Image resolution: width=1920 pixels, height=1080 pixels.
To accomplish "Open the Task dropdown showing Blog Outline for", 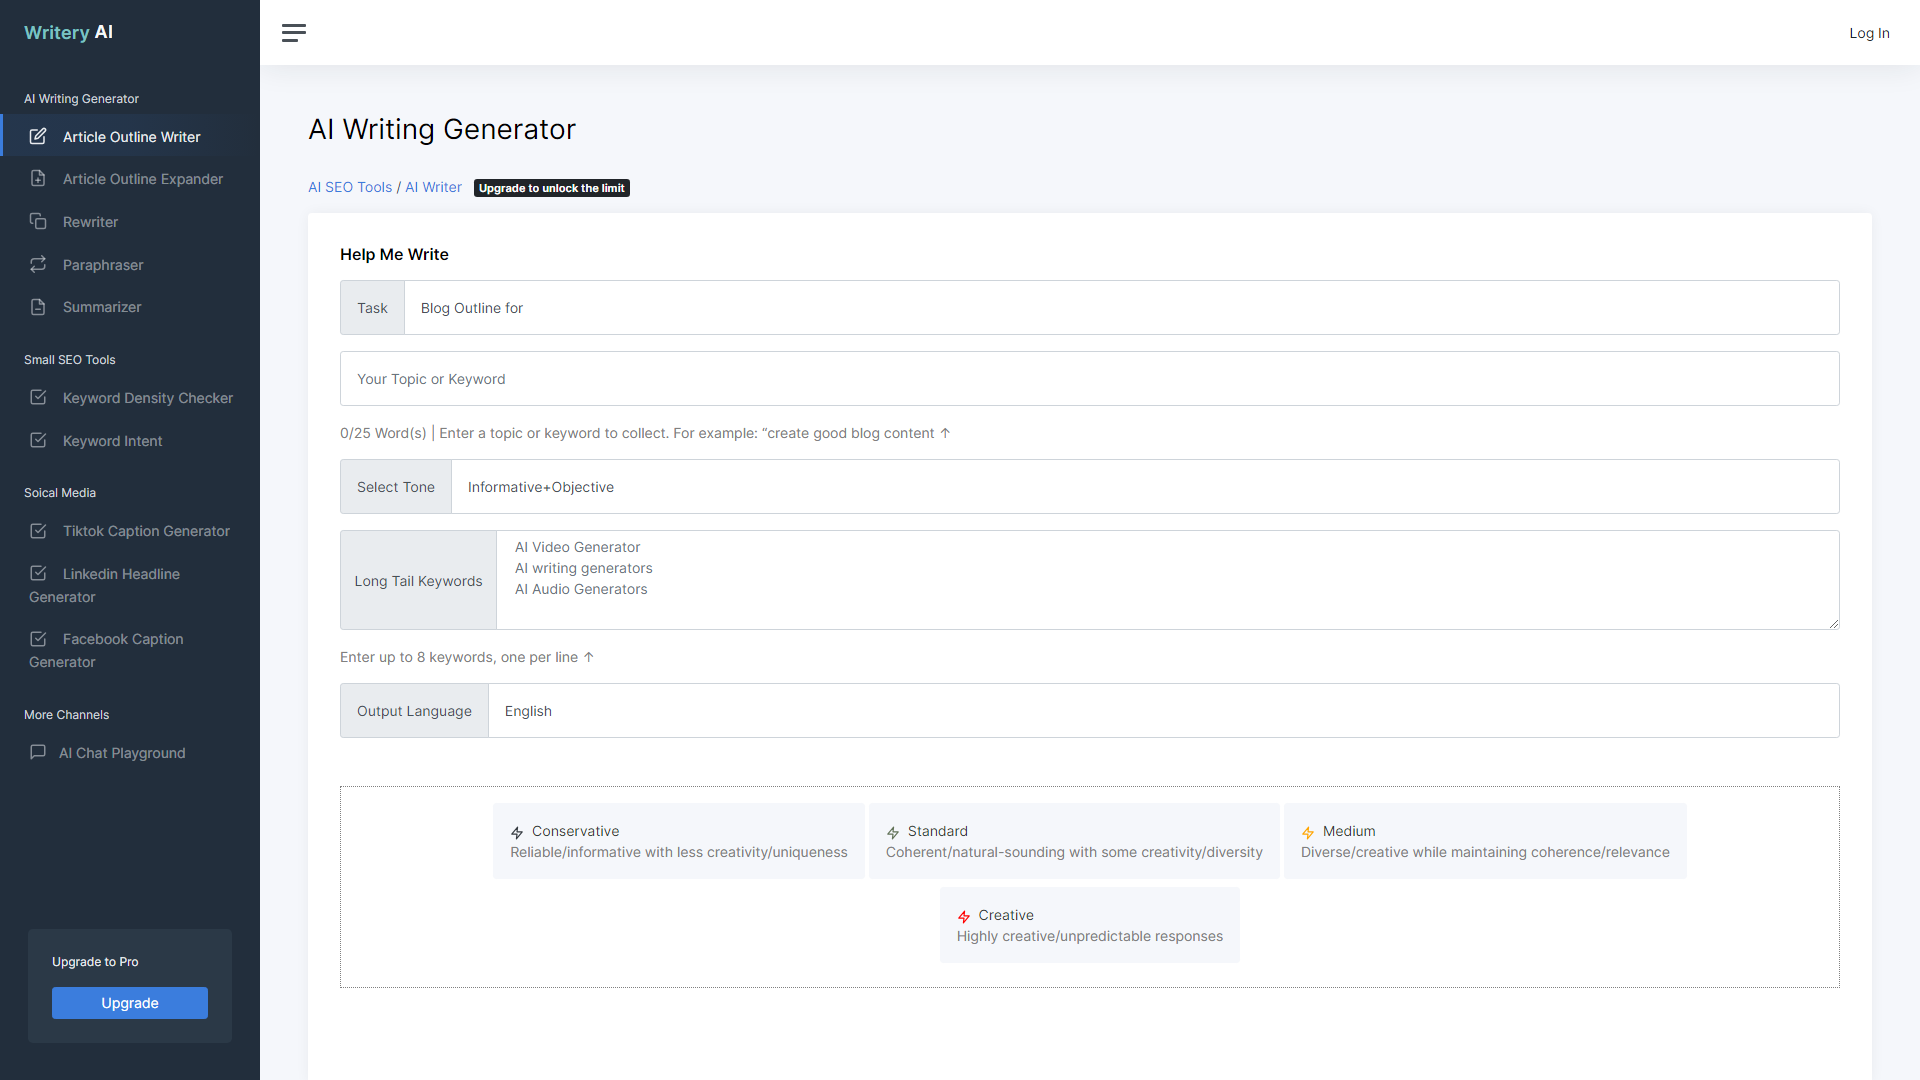I will 1120,308.
